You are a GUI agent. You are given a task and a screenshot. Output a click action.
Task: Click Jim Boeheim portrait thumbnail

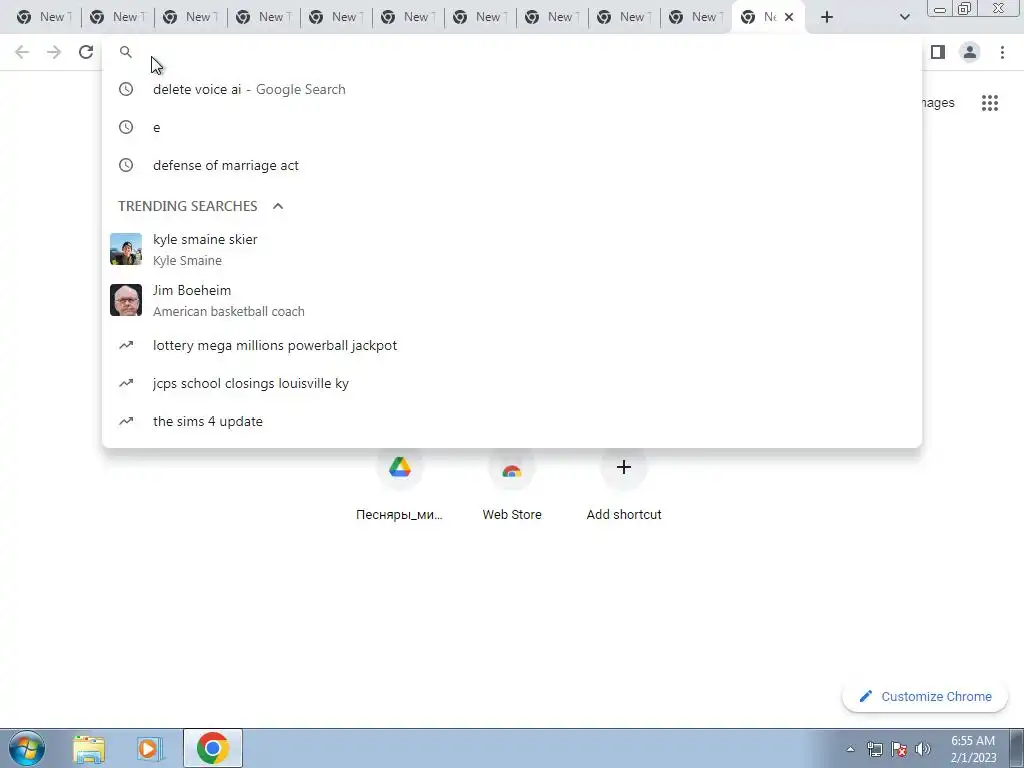(126, 300)
